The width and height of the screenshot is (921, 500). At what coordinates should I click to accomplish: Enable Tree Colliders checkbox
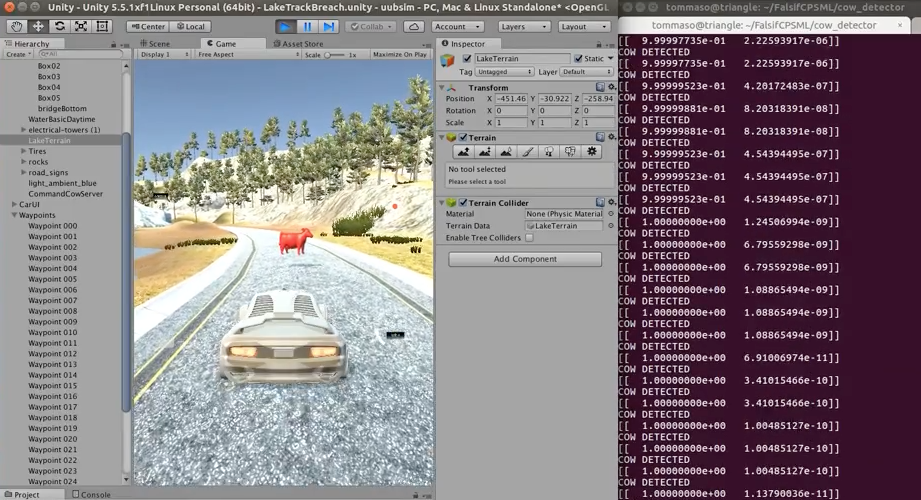[x=529, y=238]
